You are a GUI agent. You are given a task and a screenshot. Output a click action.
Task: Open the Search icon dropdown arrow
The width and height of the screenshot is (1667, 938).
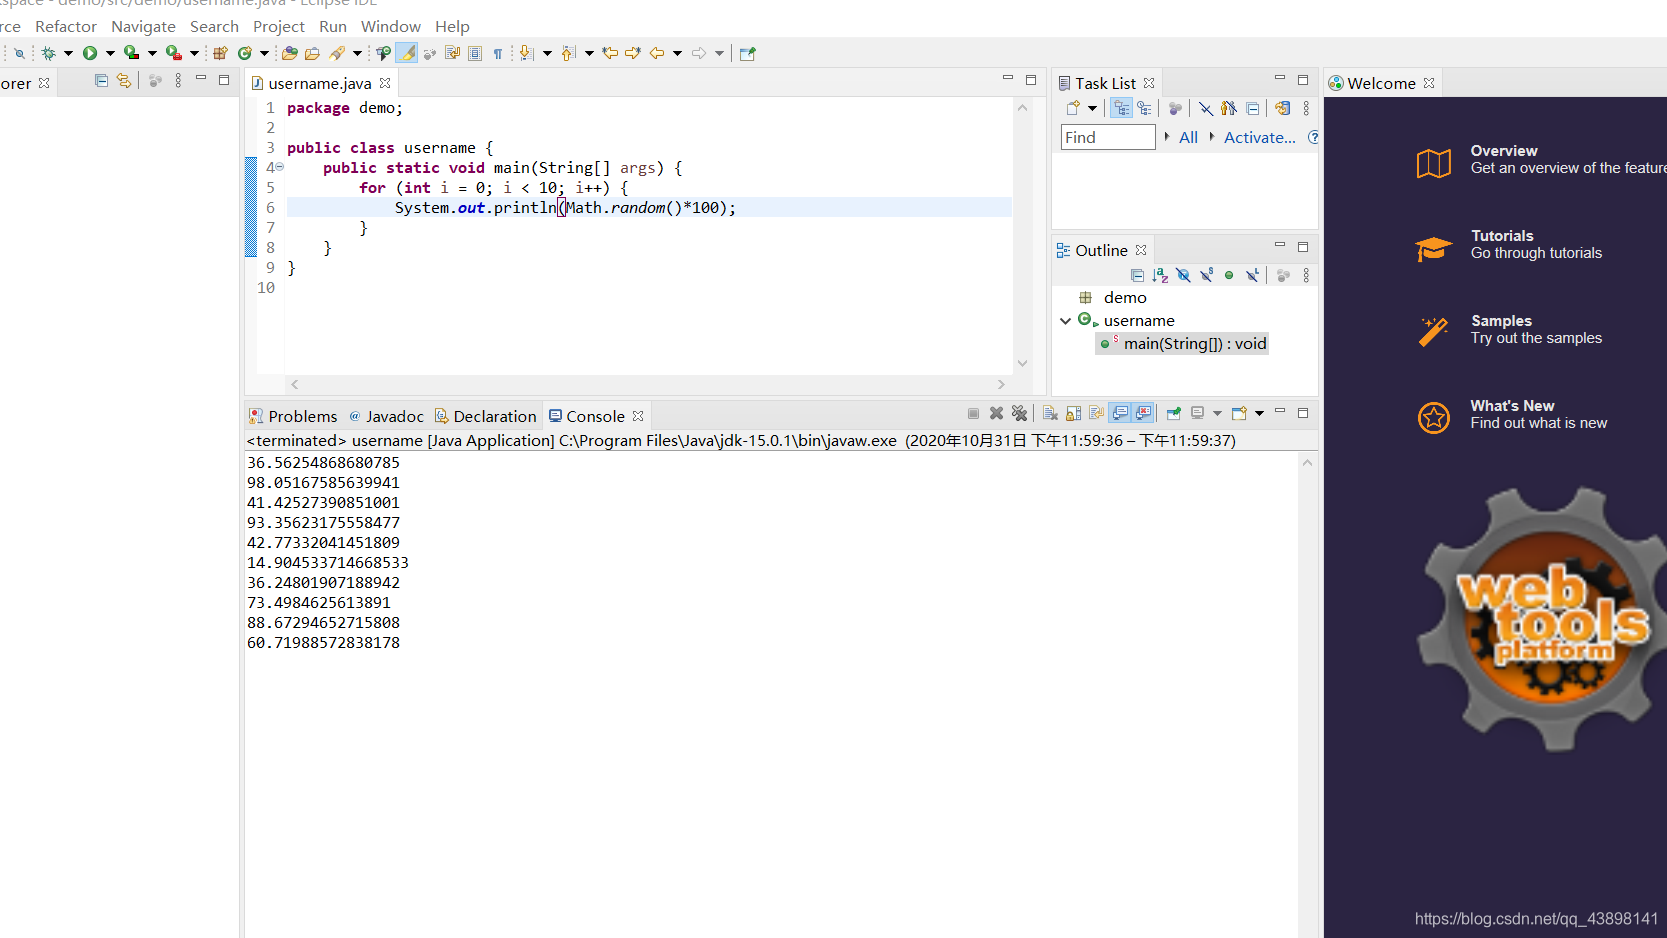(x=357, y=53)
